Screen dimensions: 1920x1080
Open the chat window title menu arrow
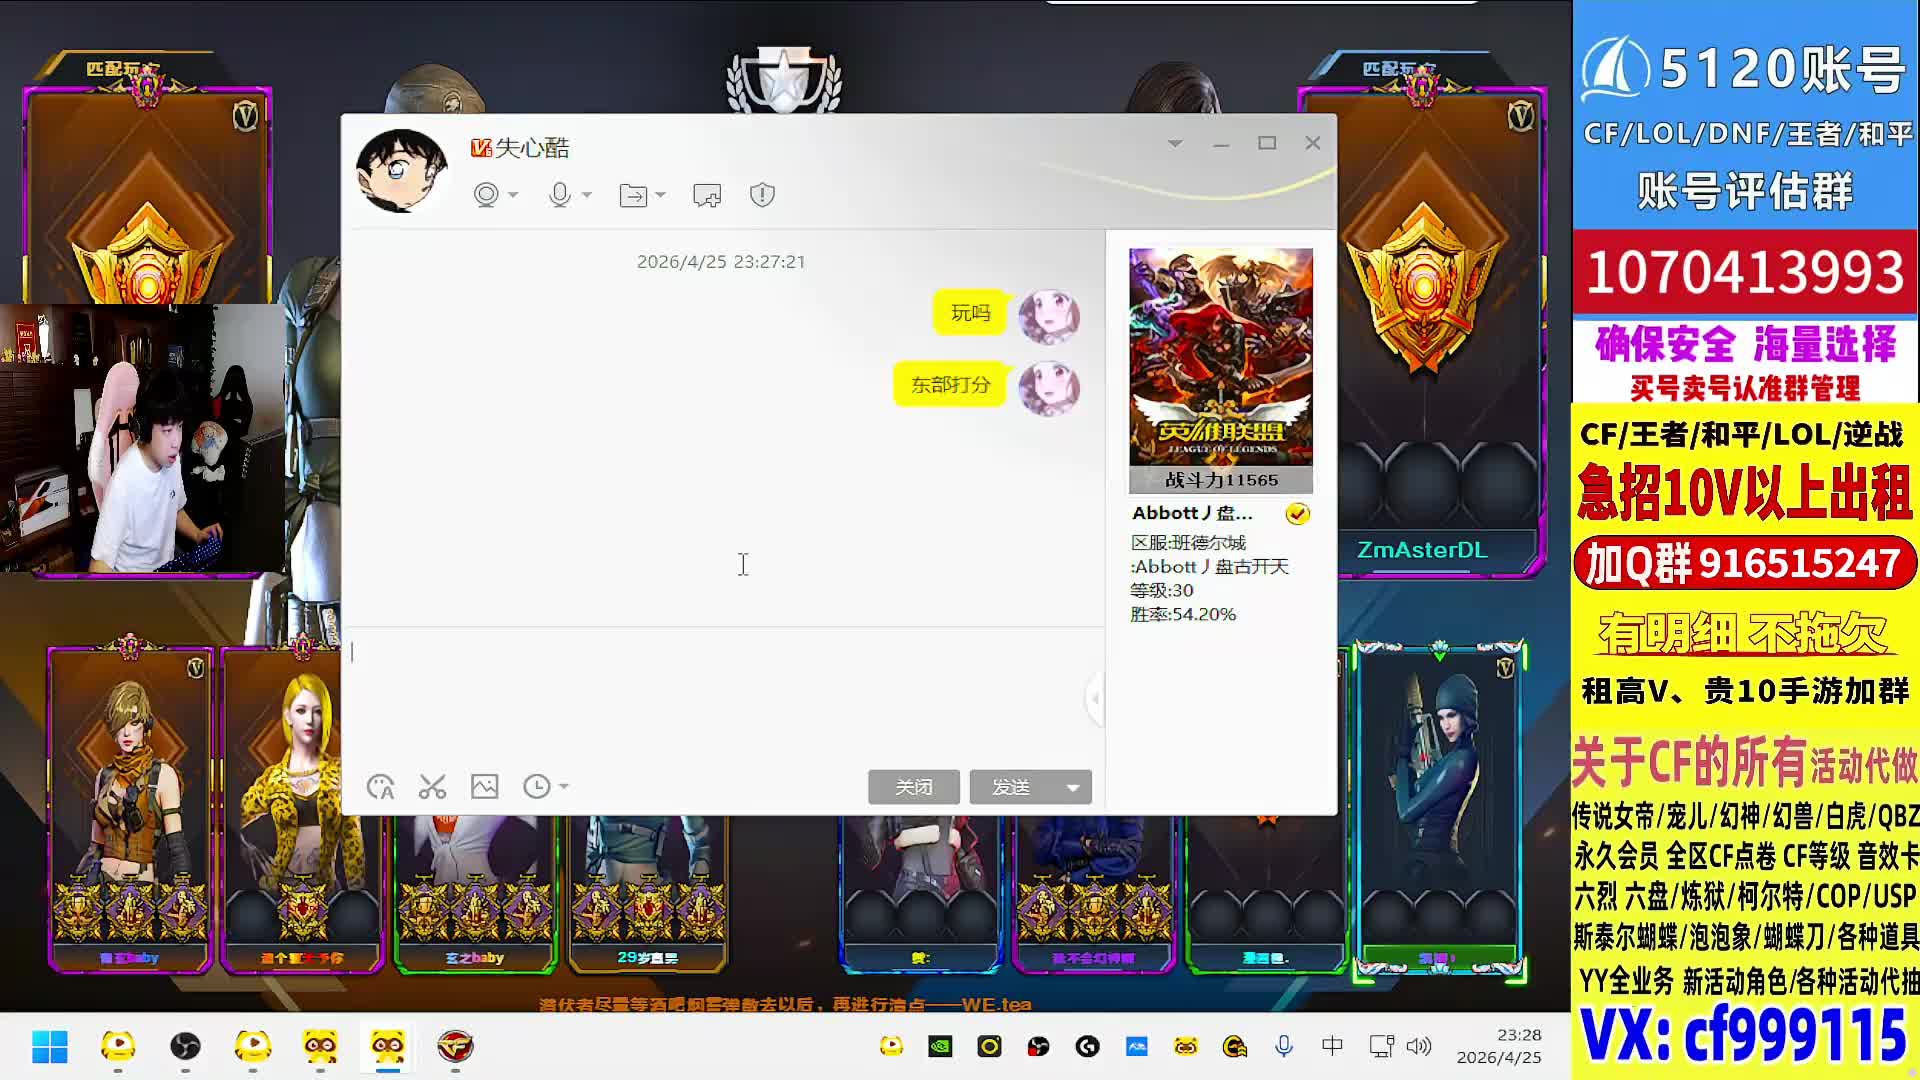[1175, 144]
